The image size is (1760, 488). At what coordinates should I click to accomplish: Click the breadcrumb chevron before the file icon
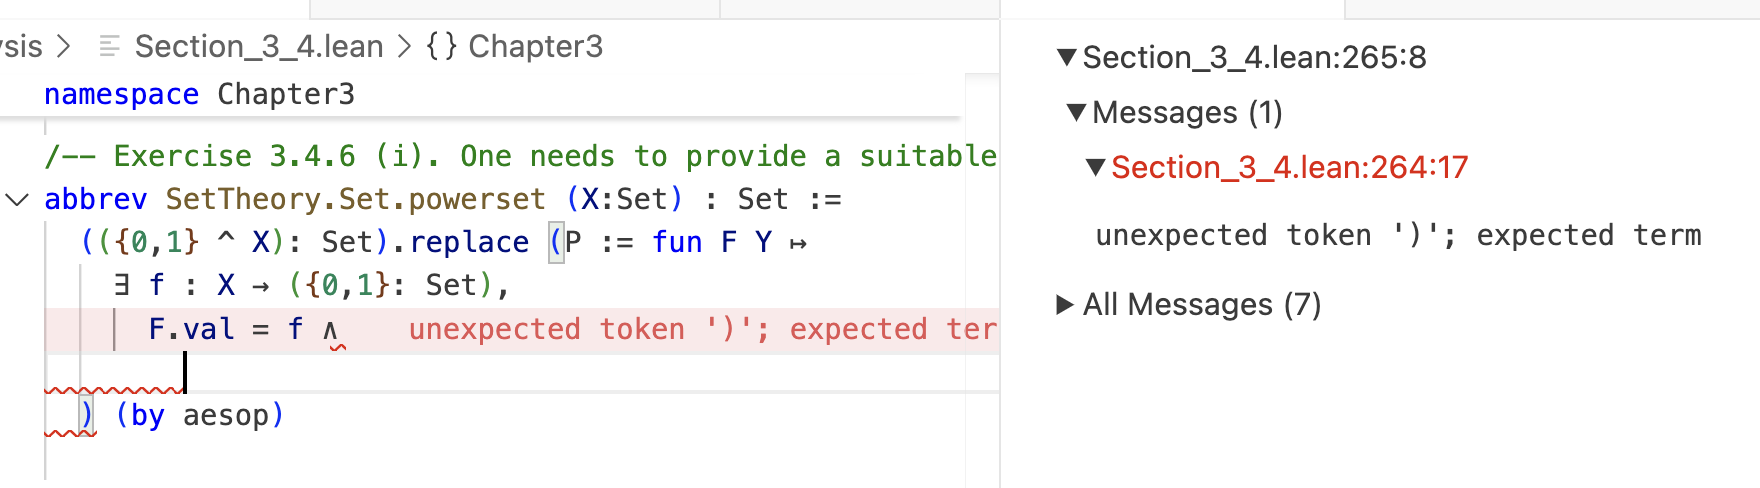(x=64, y=46)
